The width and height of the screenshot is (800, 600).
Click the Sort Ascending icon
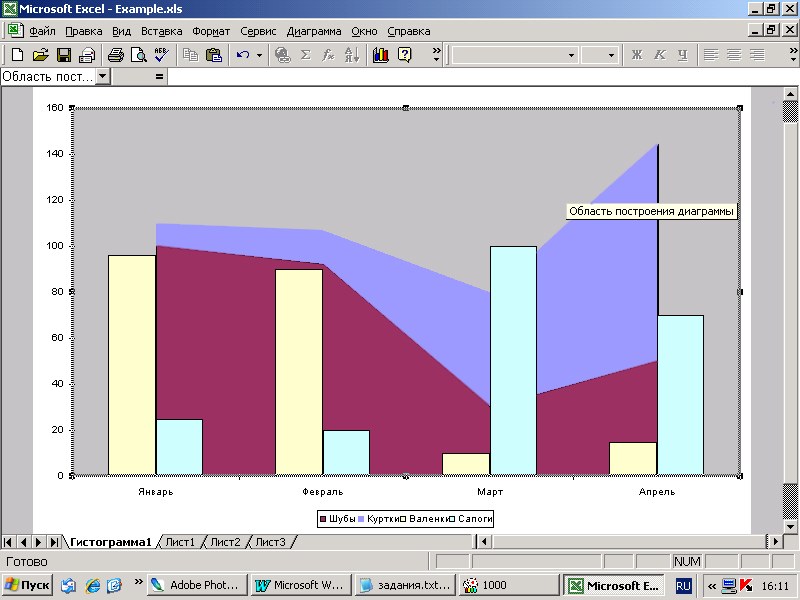352,55
